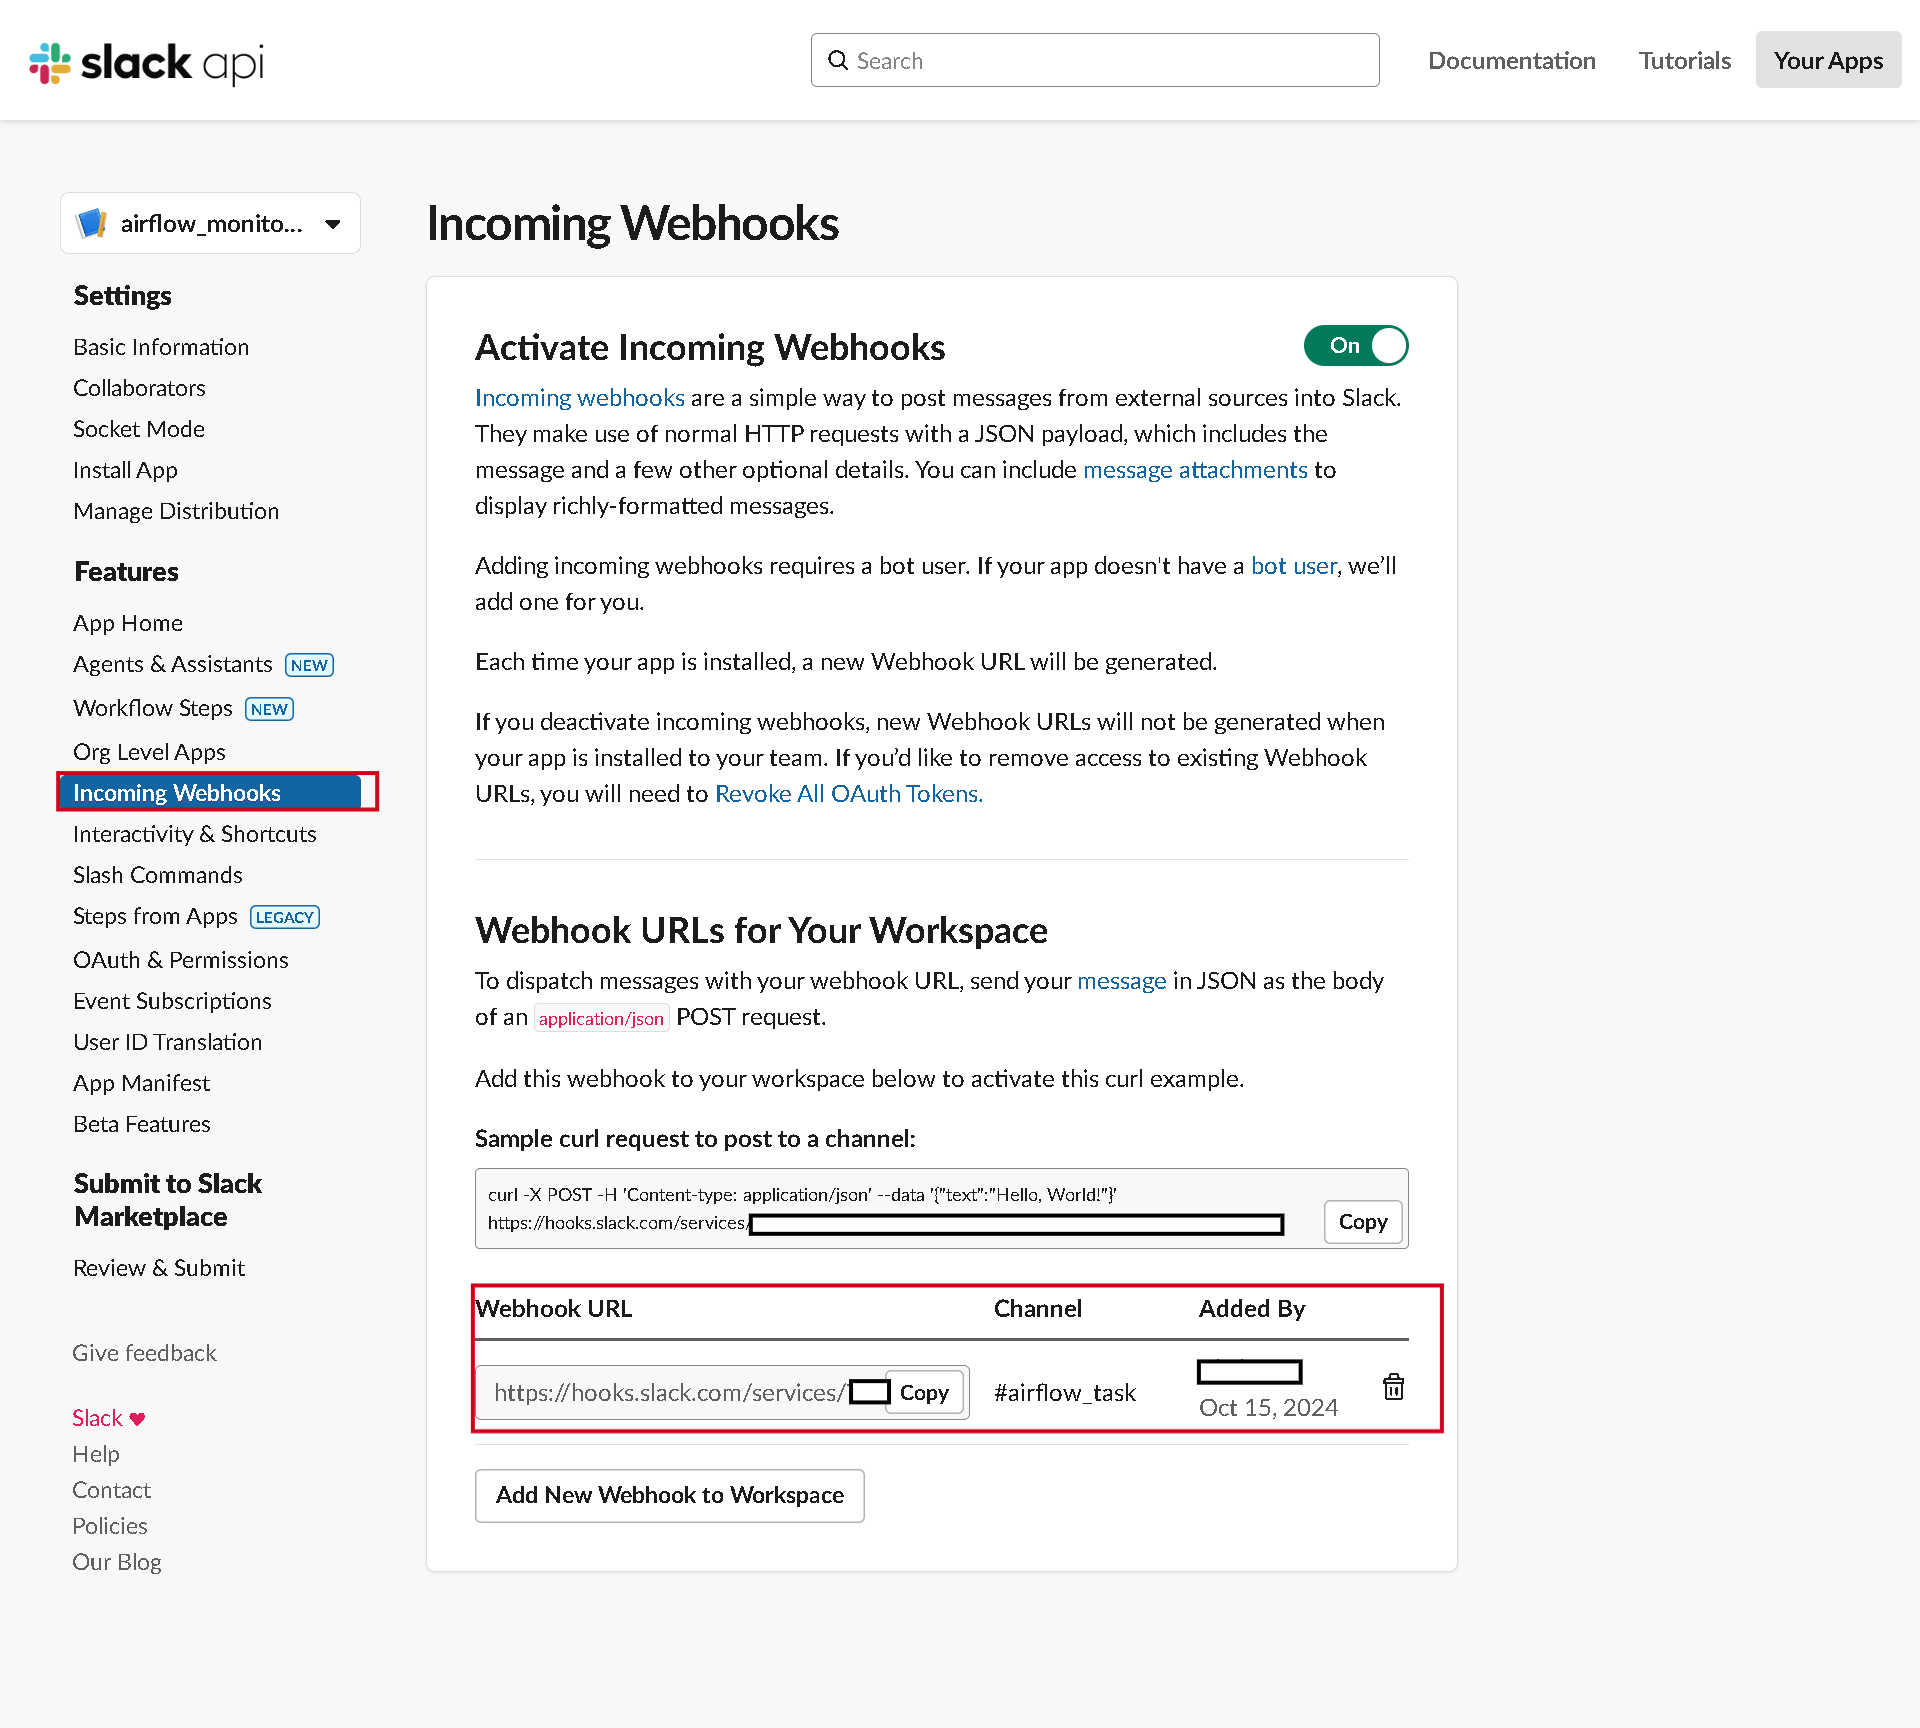
Task: Click the LEGACY badge beside Steps from Apps
Action: coord(285,917)
